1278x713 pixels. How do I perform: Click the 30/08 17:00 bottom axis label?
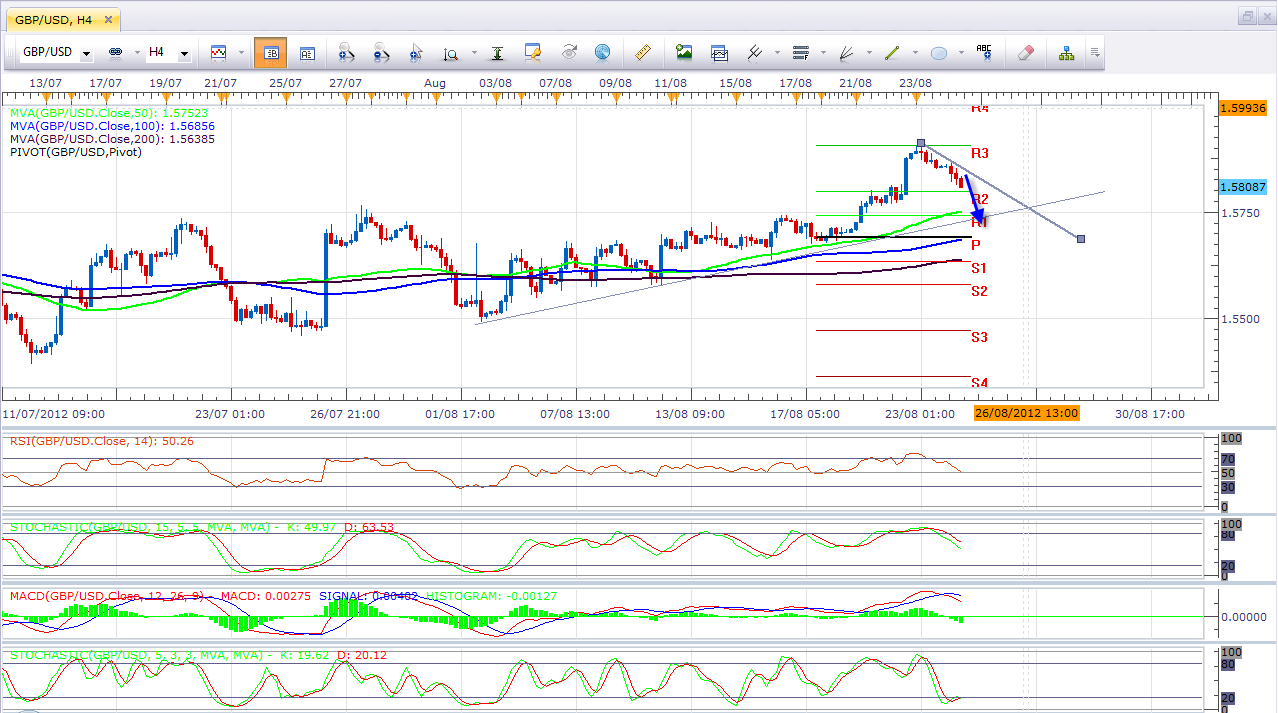pyautogui.click(x=1150, y=414)
